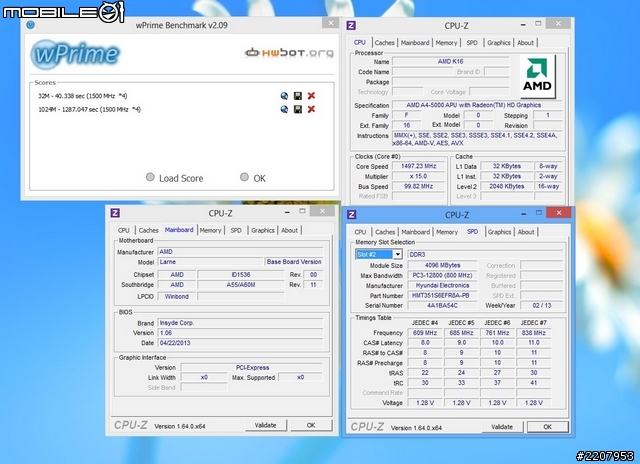The width and height of the screenshot is (640, 464).
Task: Click the 32M - 40.338 sec score entry
Action: (x=82, y=96)
